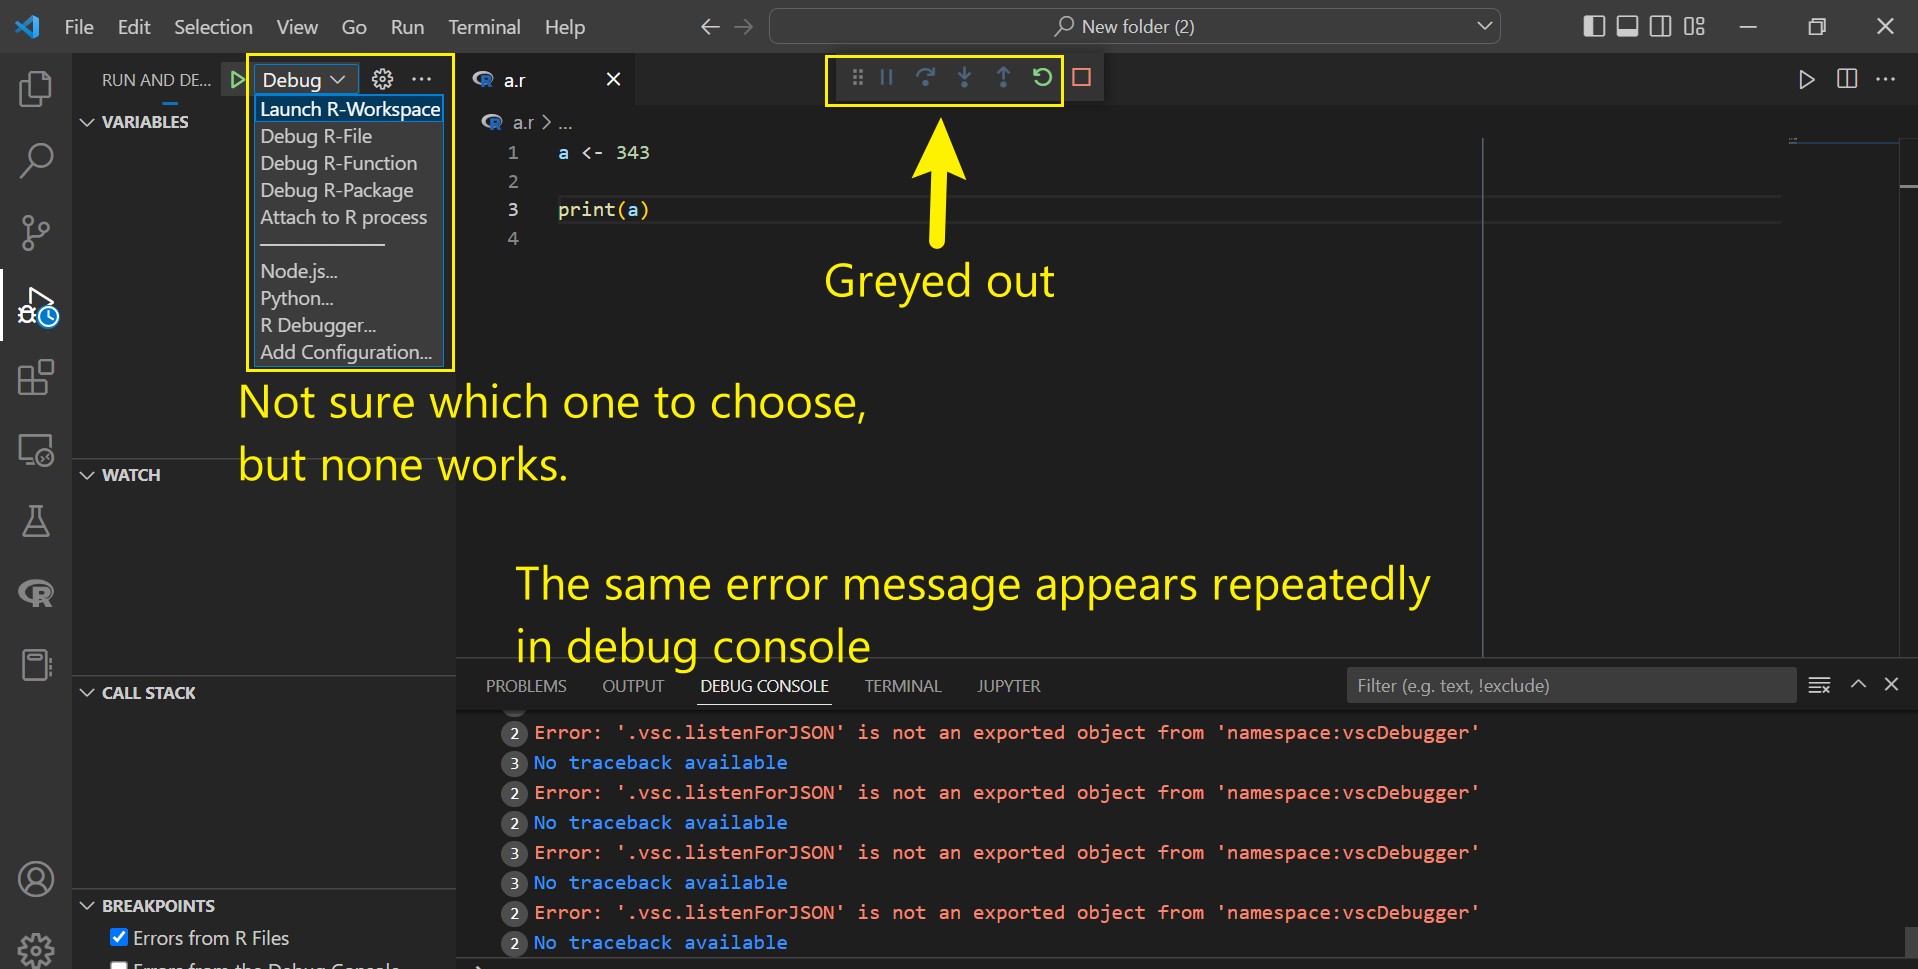Open the Search view in activity bar
Screen dimensions: 1918x969
tap(36, 160)
